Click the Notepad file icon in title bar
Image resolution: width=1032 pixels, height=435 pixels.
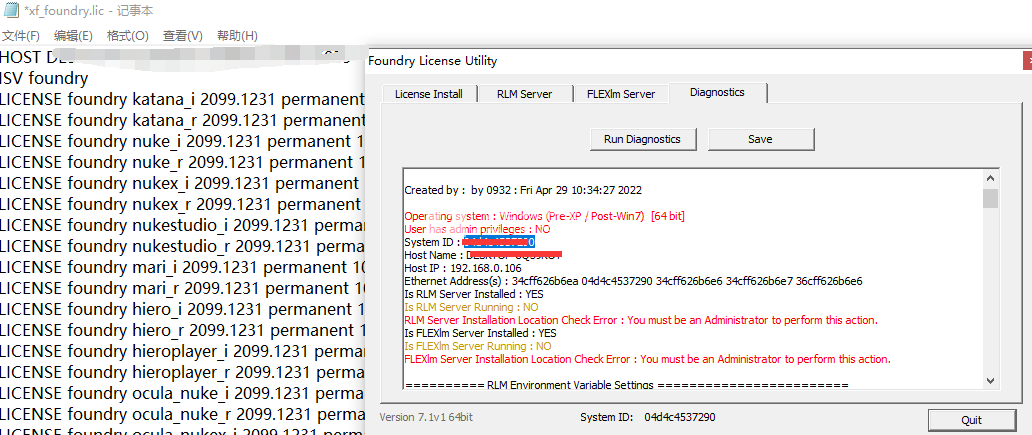(11, 11)
